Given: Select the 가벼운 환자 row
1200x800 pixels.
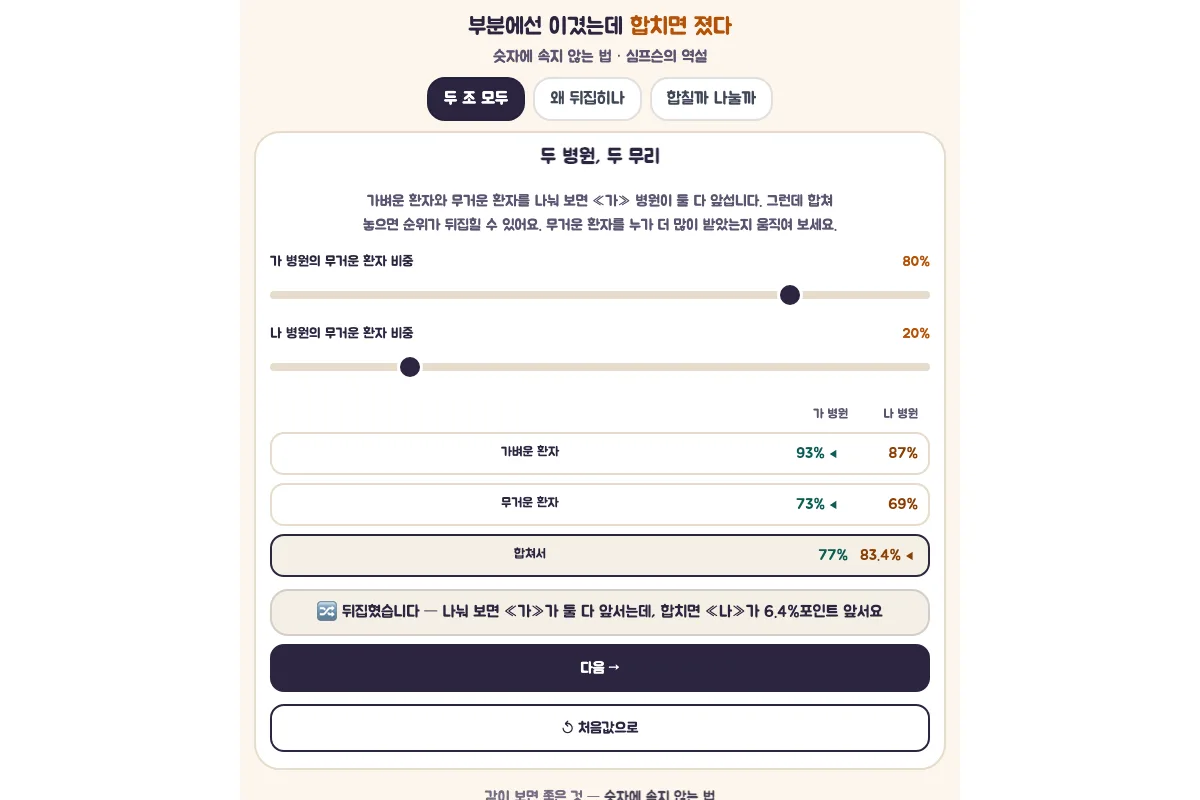Looking at the screenshot, I should click(x=600, y=453).
